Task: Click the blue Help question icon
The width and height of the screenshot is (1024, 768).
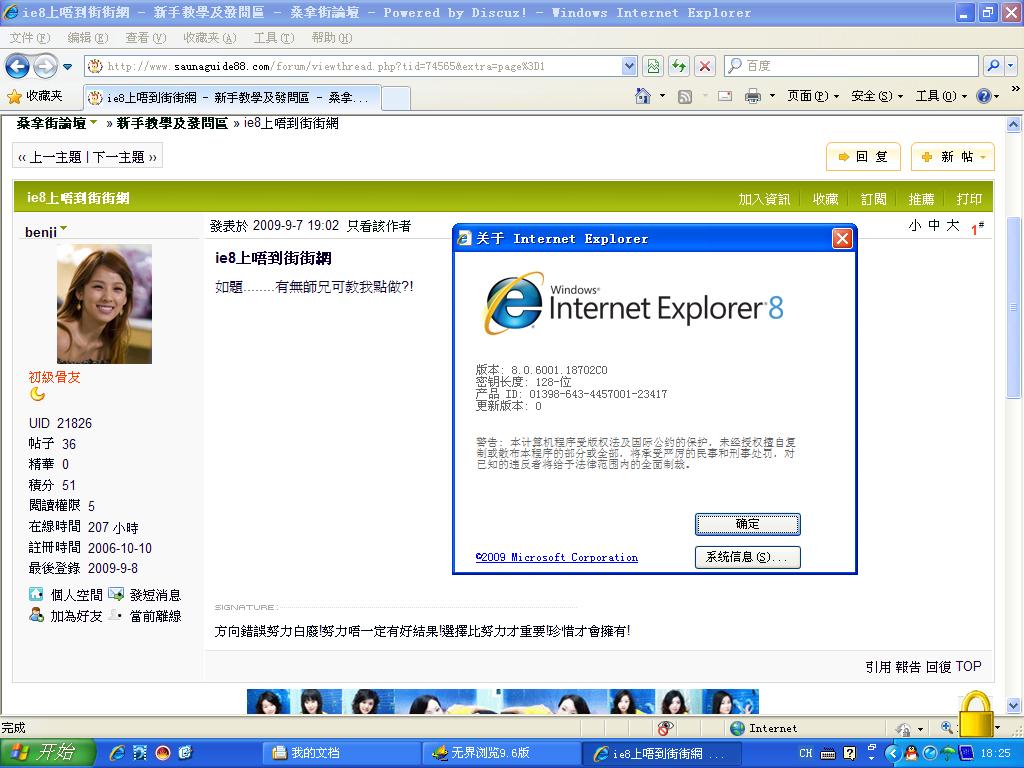Action: tap(984, 96)
